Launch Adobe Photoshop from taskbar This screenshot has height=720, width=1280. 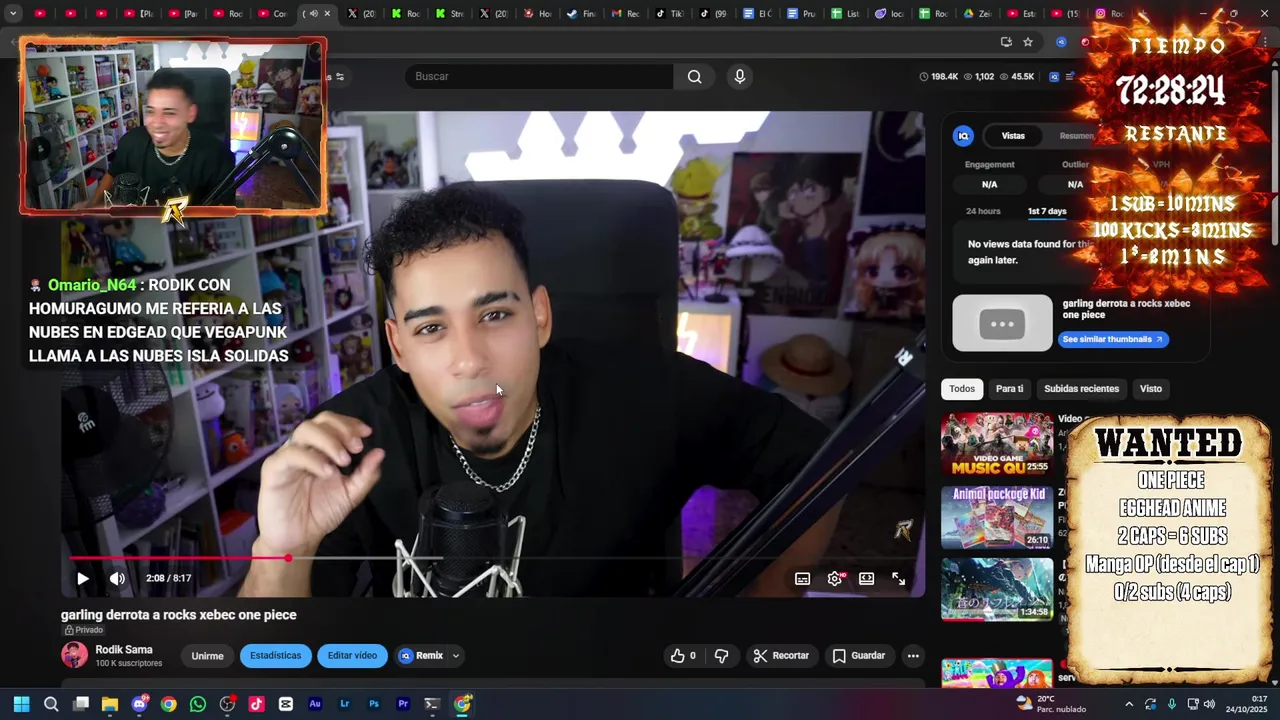[x=374, y=704]
